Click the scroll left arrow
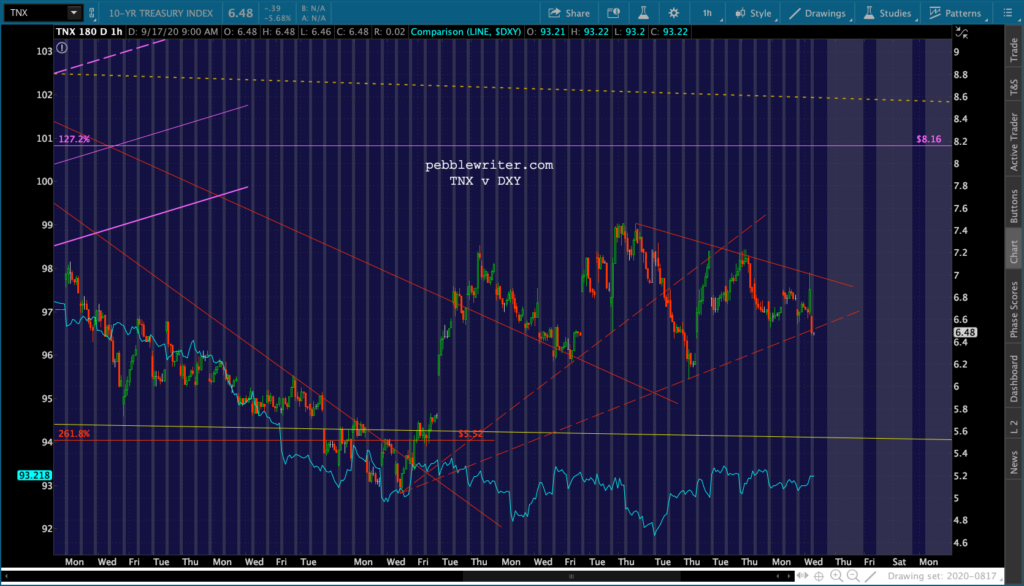1024x586 pixels. (778, 576)
